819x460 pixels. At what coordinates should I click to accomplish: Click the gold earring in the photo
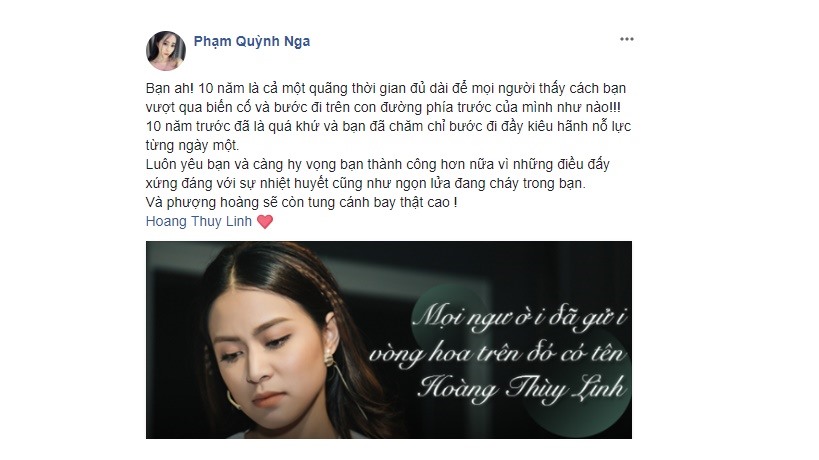pos(330,358)
